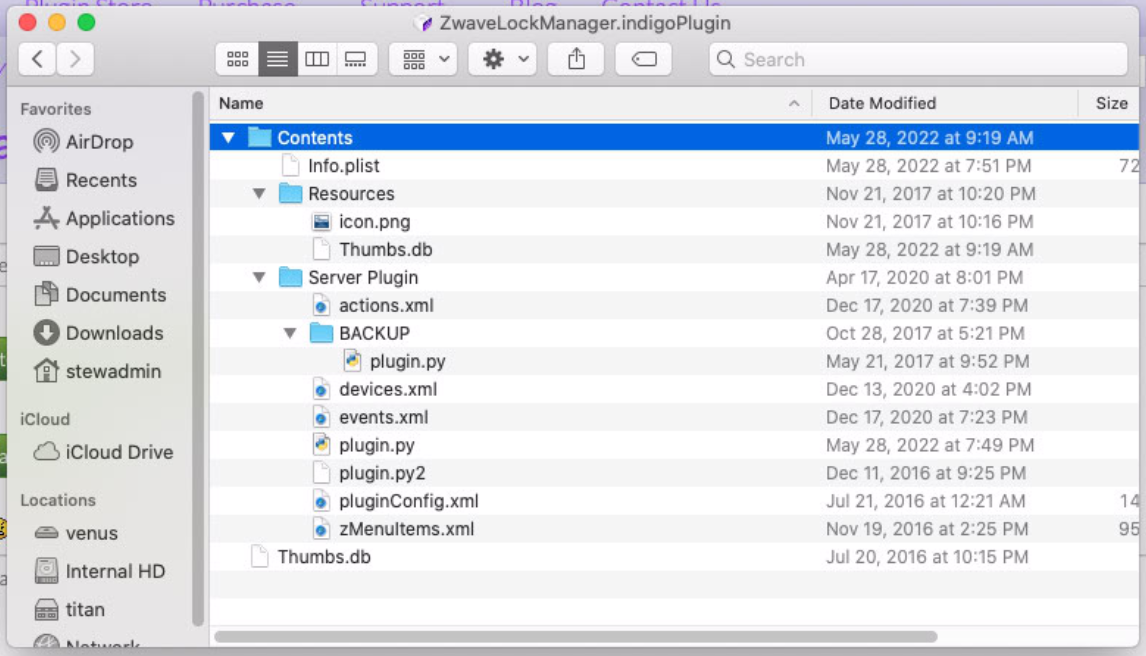Collapse the BACKUP folder
The width and height of the screenshot is (1146, 656).
point(290,333)
